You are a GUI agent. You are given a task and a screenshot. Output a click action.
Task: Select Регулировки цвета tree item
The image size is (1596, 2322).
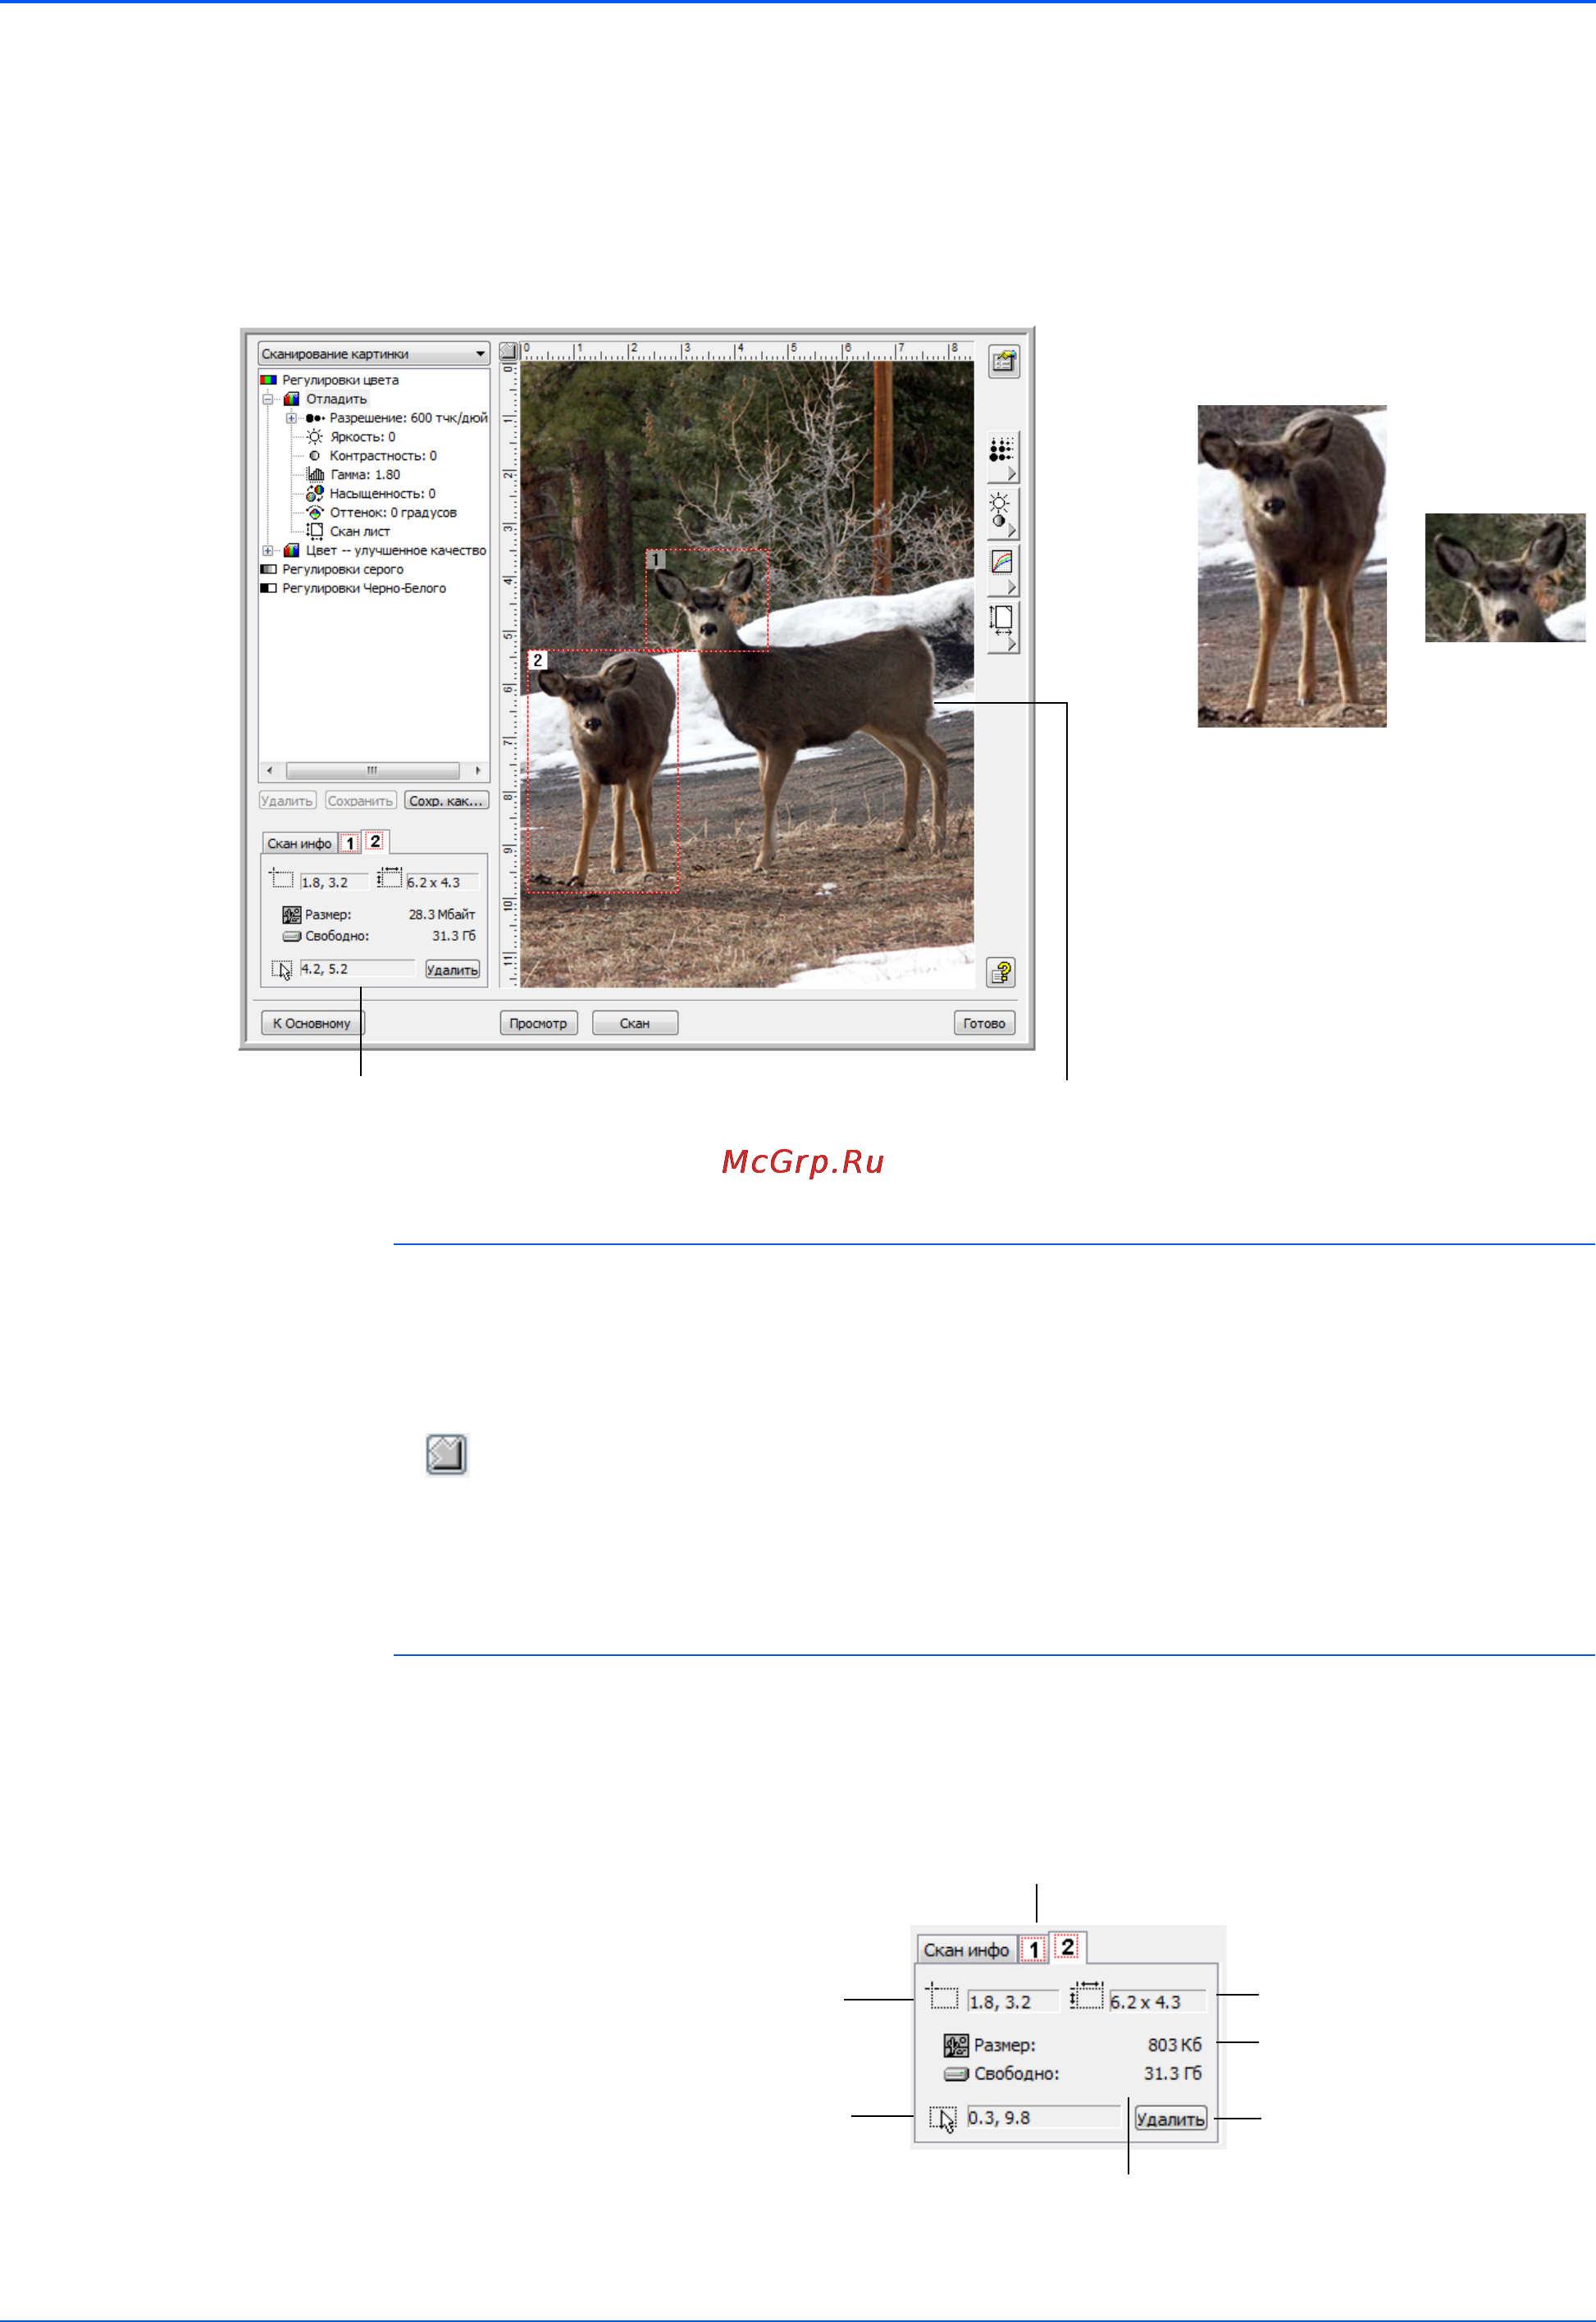tap(340, 380)
